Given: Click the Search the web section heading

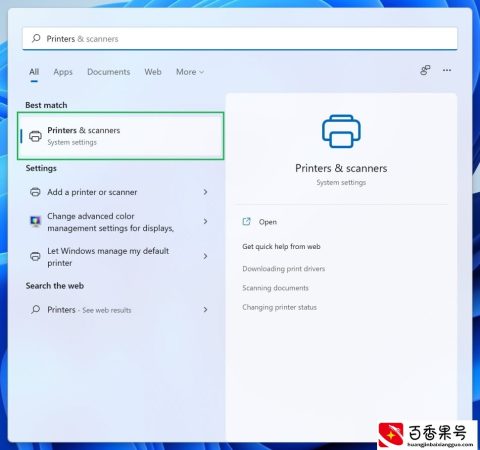Looking at the screenshot, I should point(55,286).
